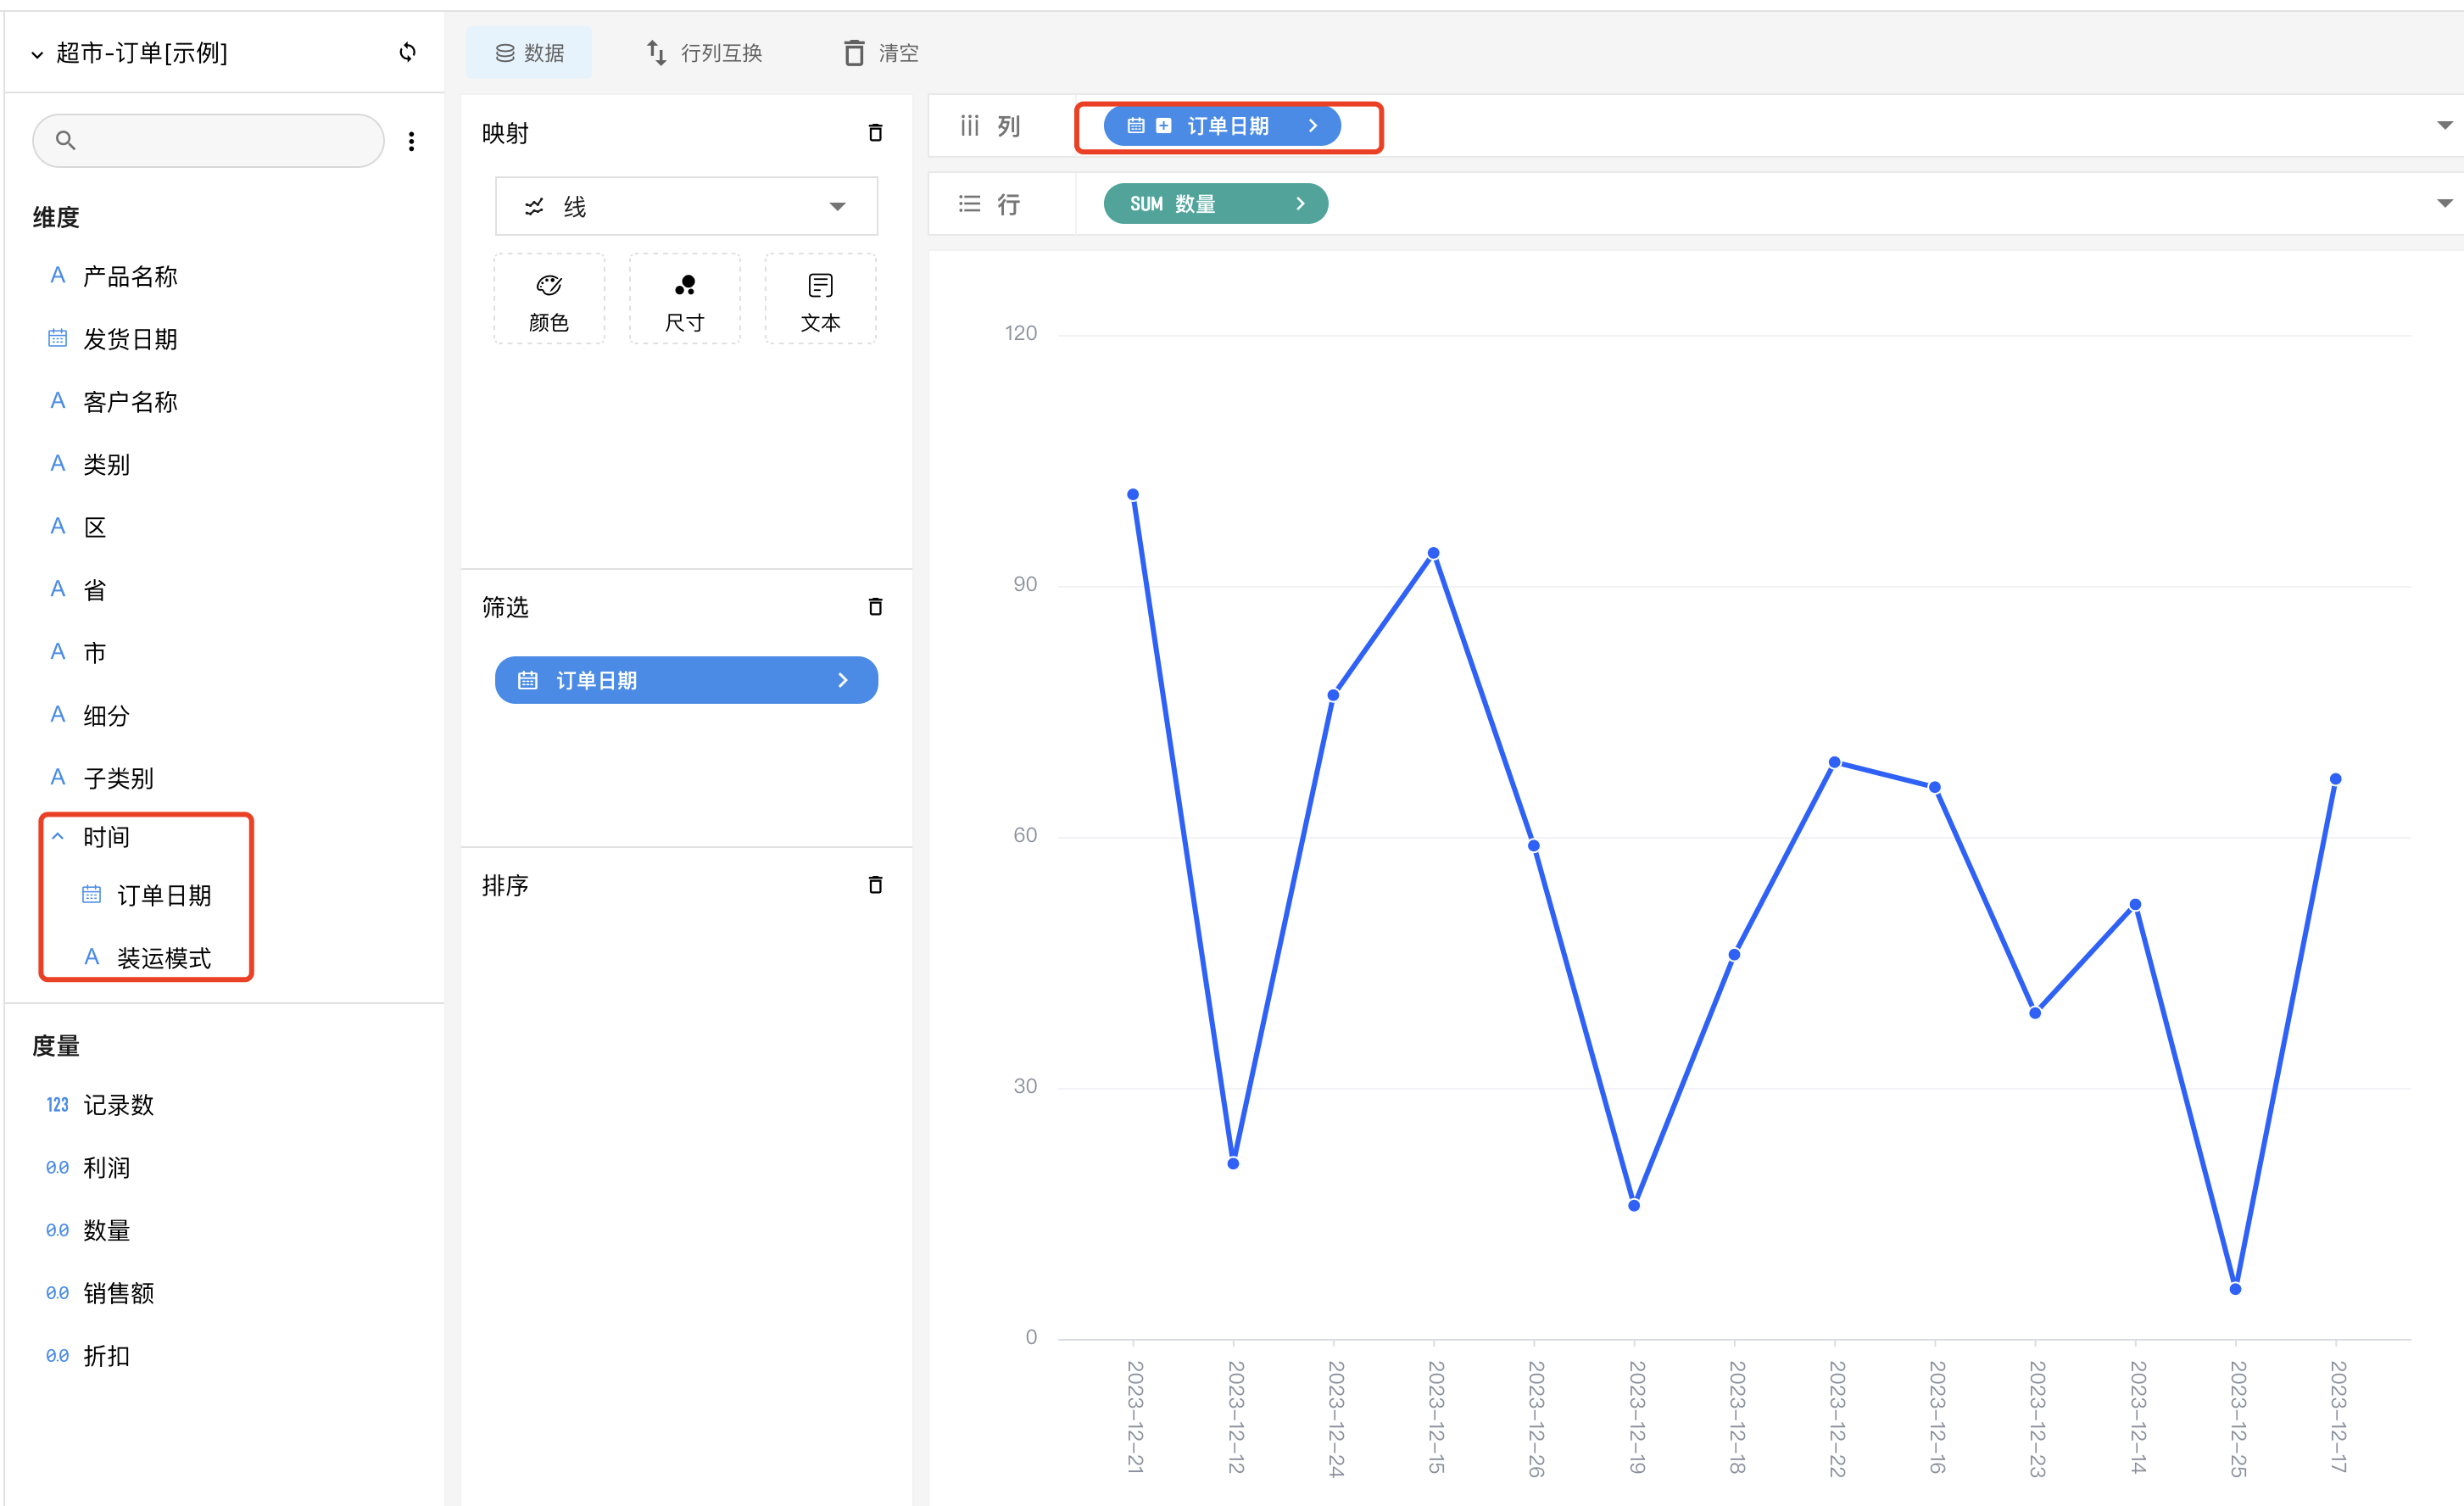Image resolution: width=2464 pixels, height=1506 pixels.
Task: Click the 123 numeric icon beside 记录数
Action: click(x=58, y=1105)
